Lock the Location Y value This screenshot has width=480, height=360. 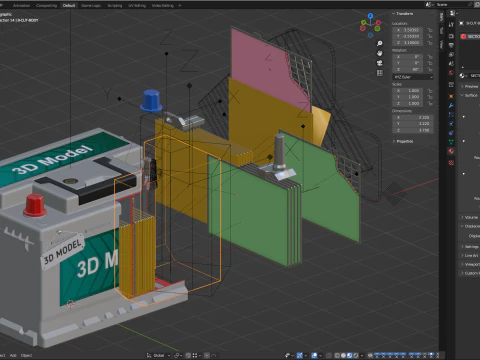coord(430,36)
